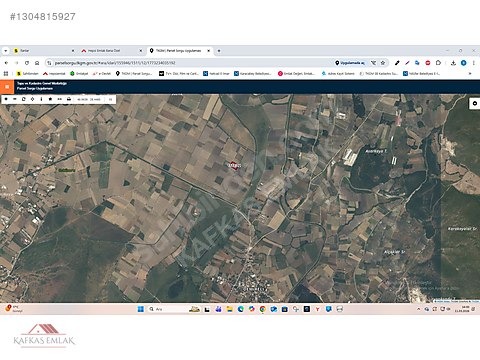Click the 'Akarkaya T.' map label
Viewport: 480px width, 360px height.
(376, 151)
